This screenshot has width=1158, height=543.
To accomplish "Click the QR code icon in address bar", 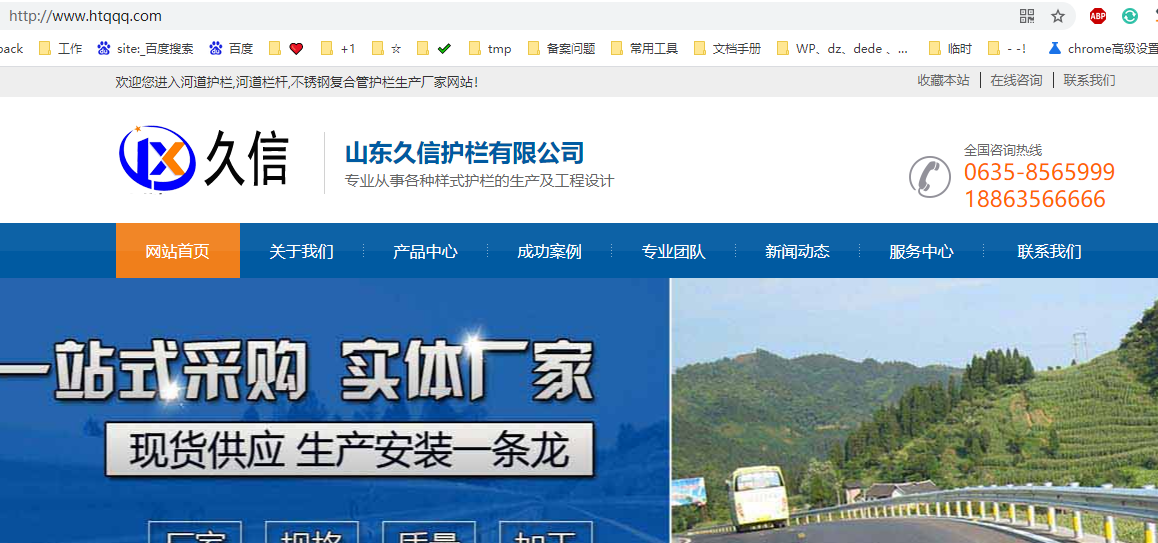I will (1026, 16).
